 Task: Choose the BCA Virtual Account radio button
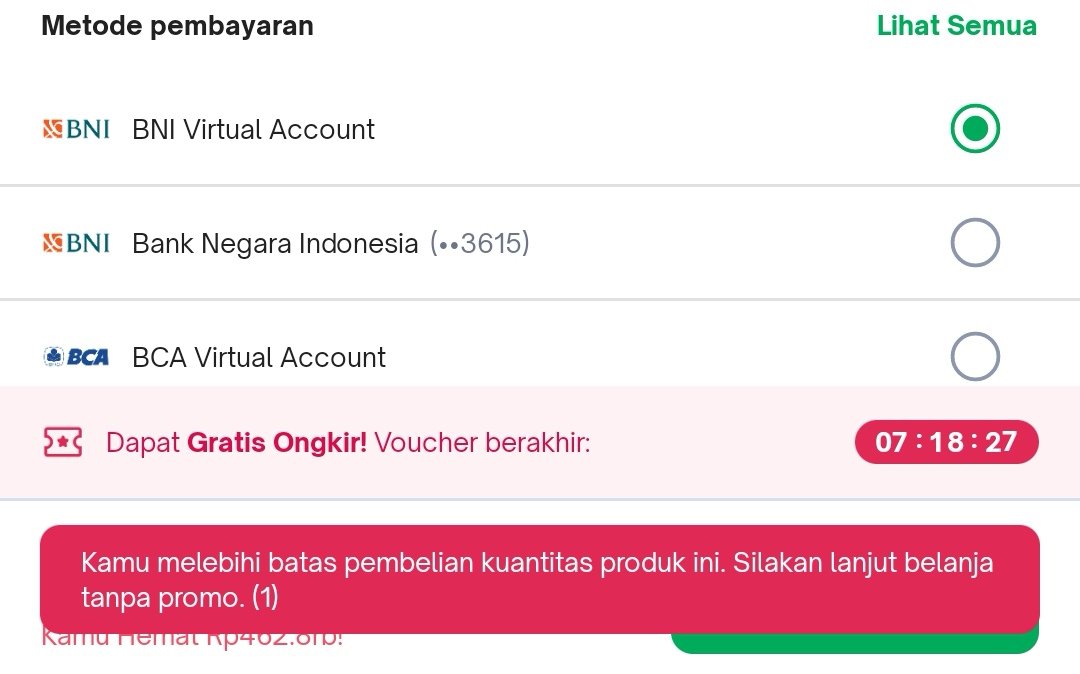(975, 357)
